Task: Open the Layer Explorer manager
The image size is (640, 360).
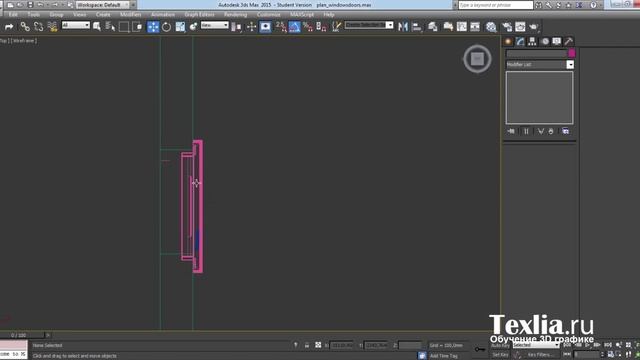Action: (x=433, y=27)
